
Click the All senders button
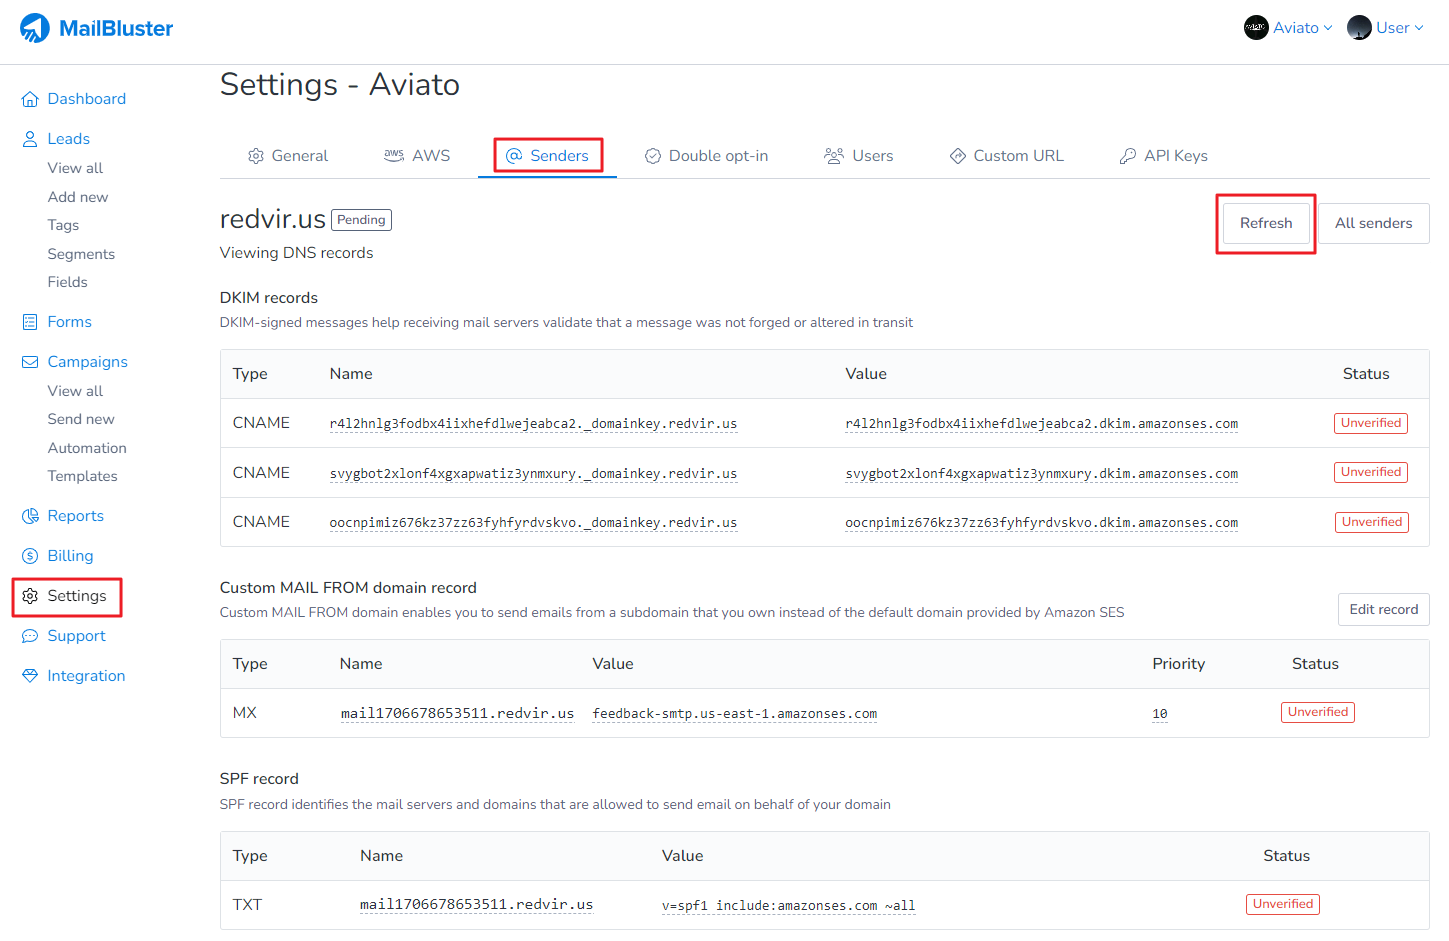(1373, 223)
